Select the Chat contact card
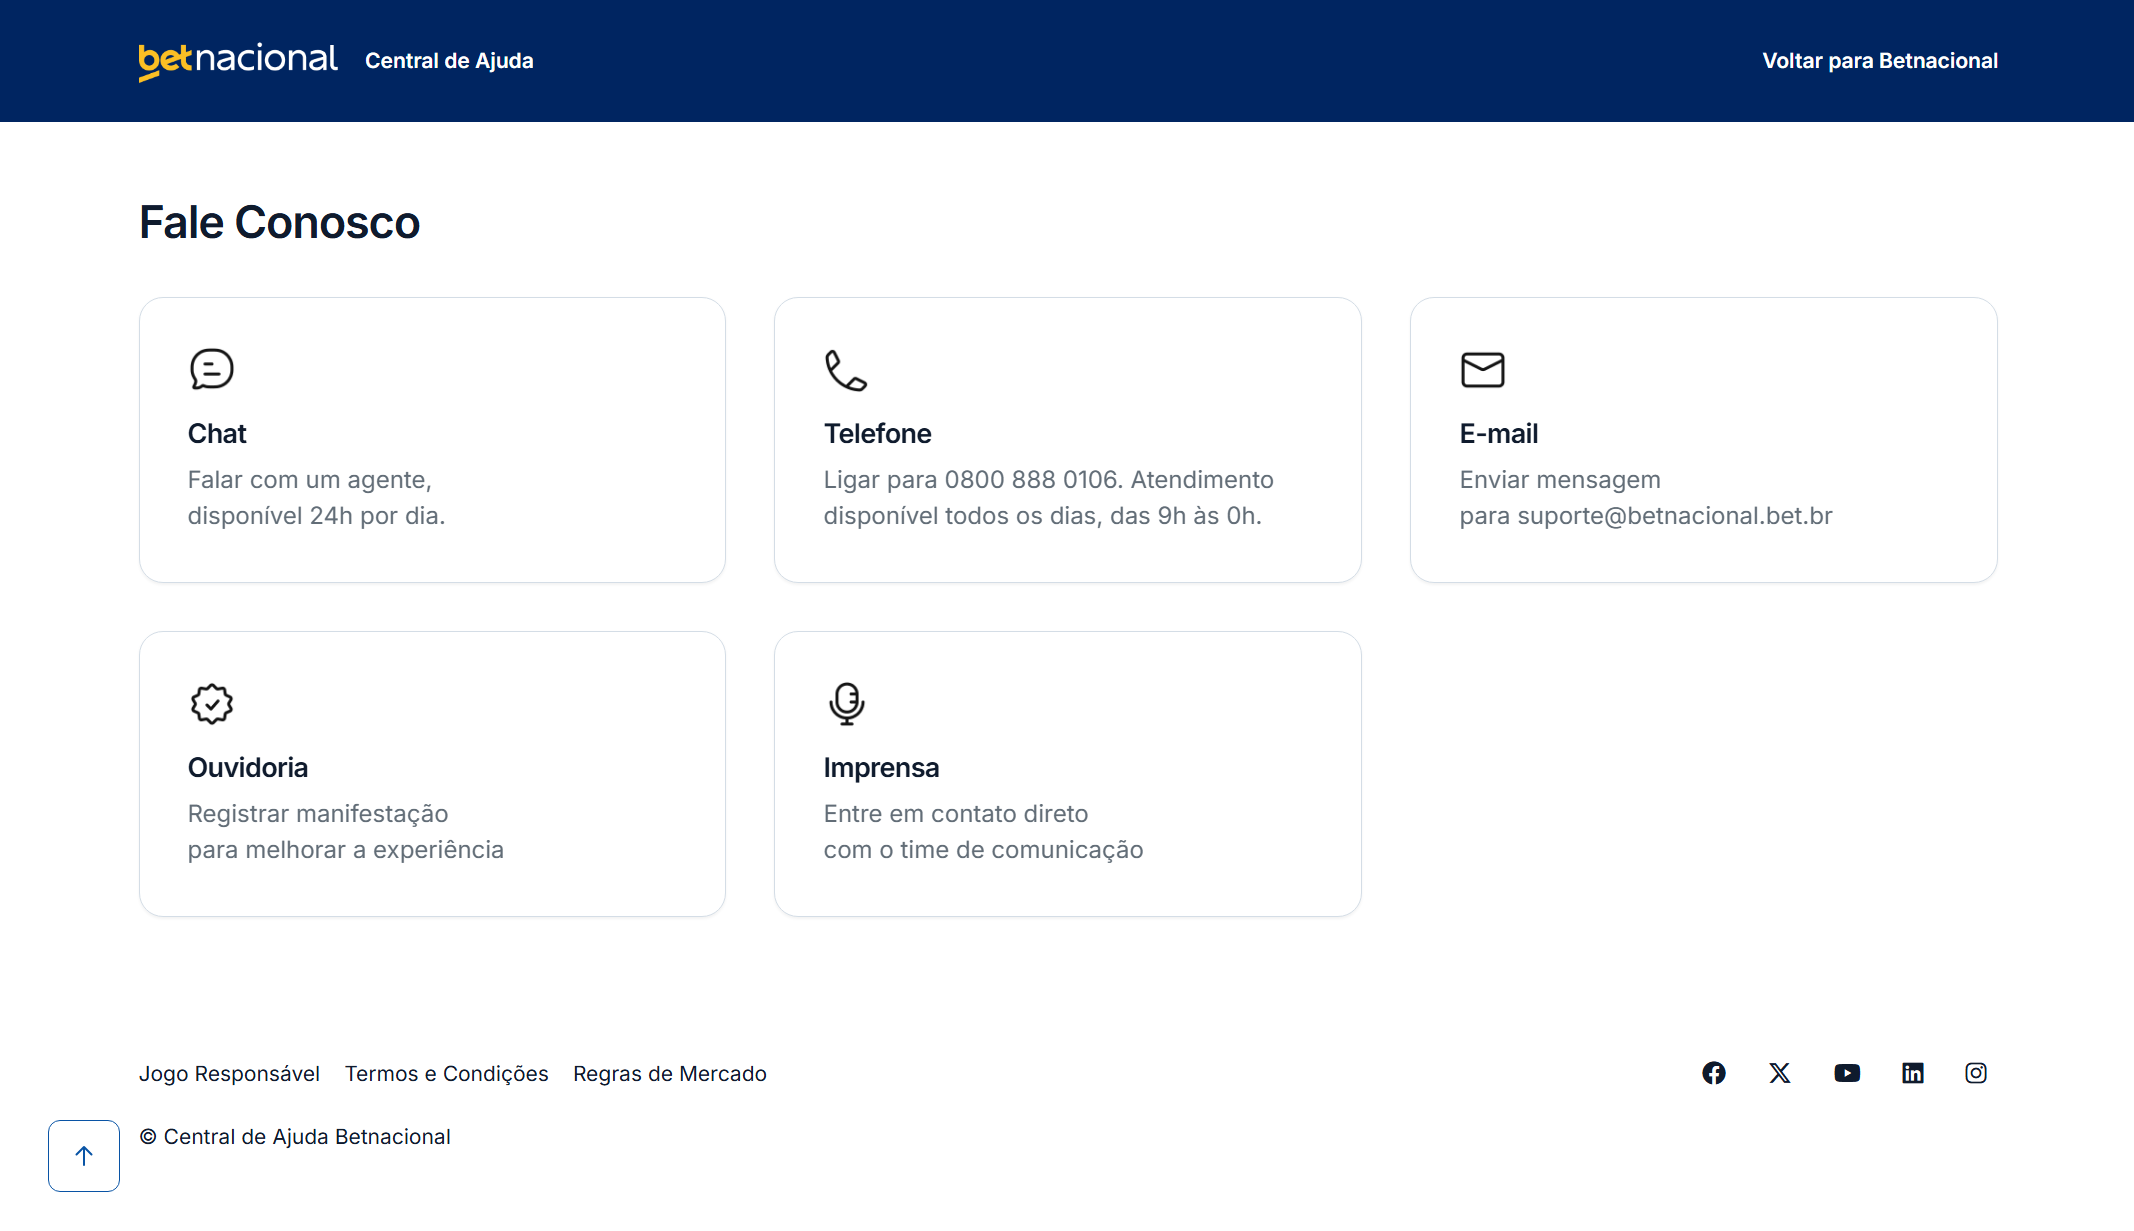This screenshot has height=1231, width=2134. point(432,439)
